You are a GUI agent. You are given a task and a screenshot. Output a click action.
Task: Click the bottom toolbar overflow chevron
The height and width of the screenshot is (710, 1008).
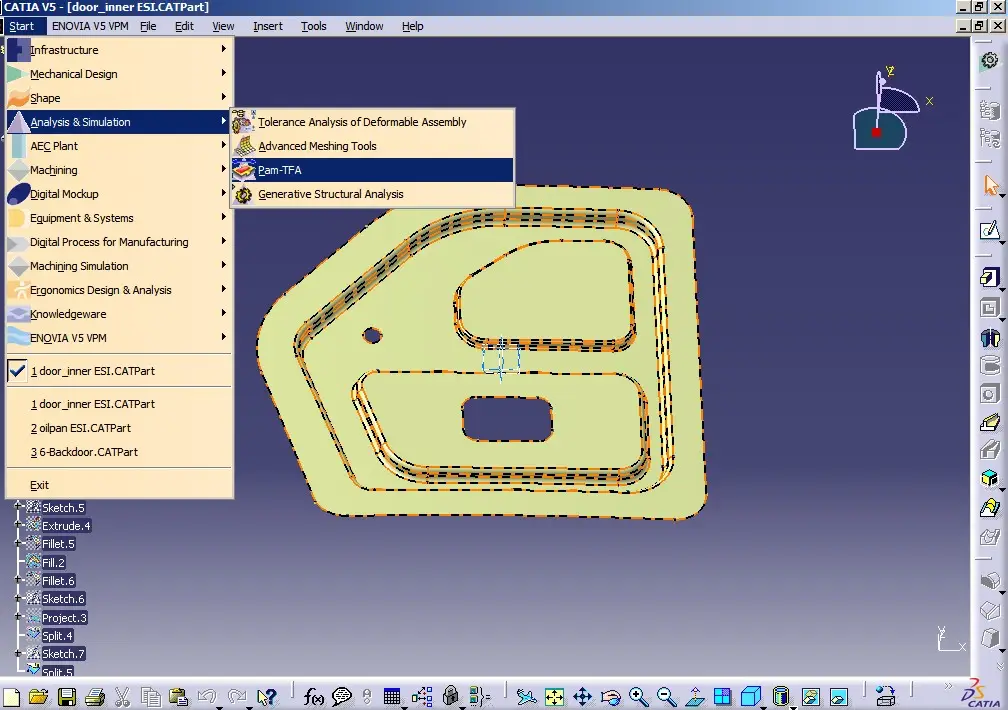tap(948, 687)
